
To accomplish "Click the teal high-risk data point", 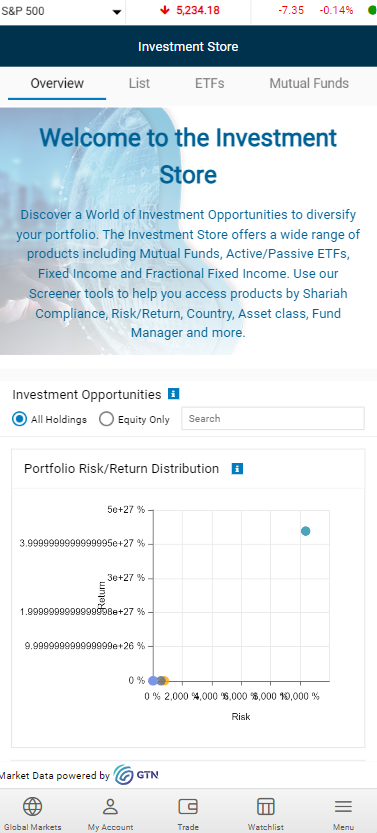I will (x=305, y=531).
